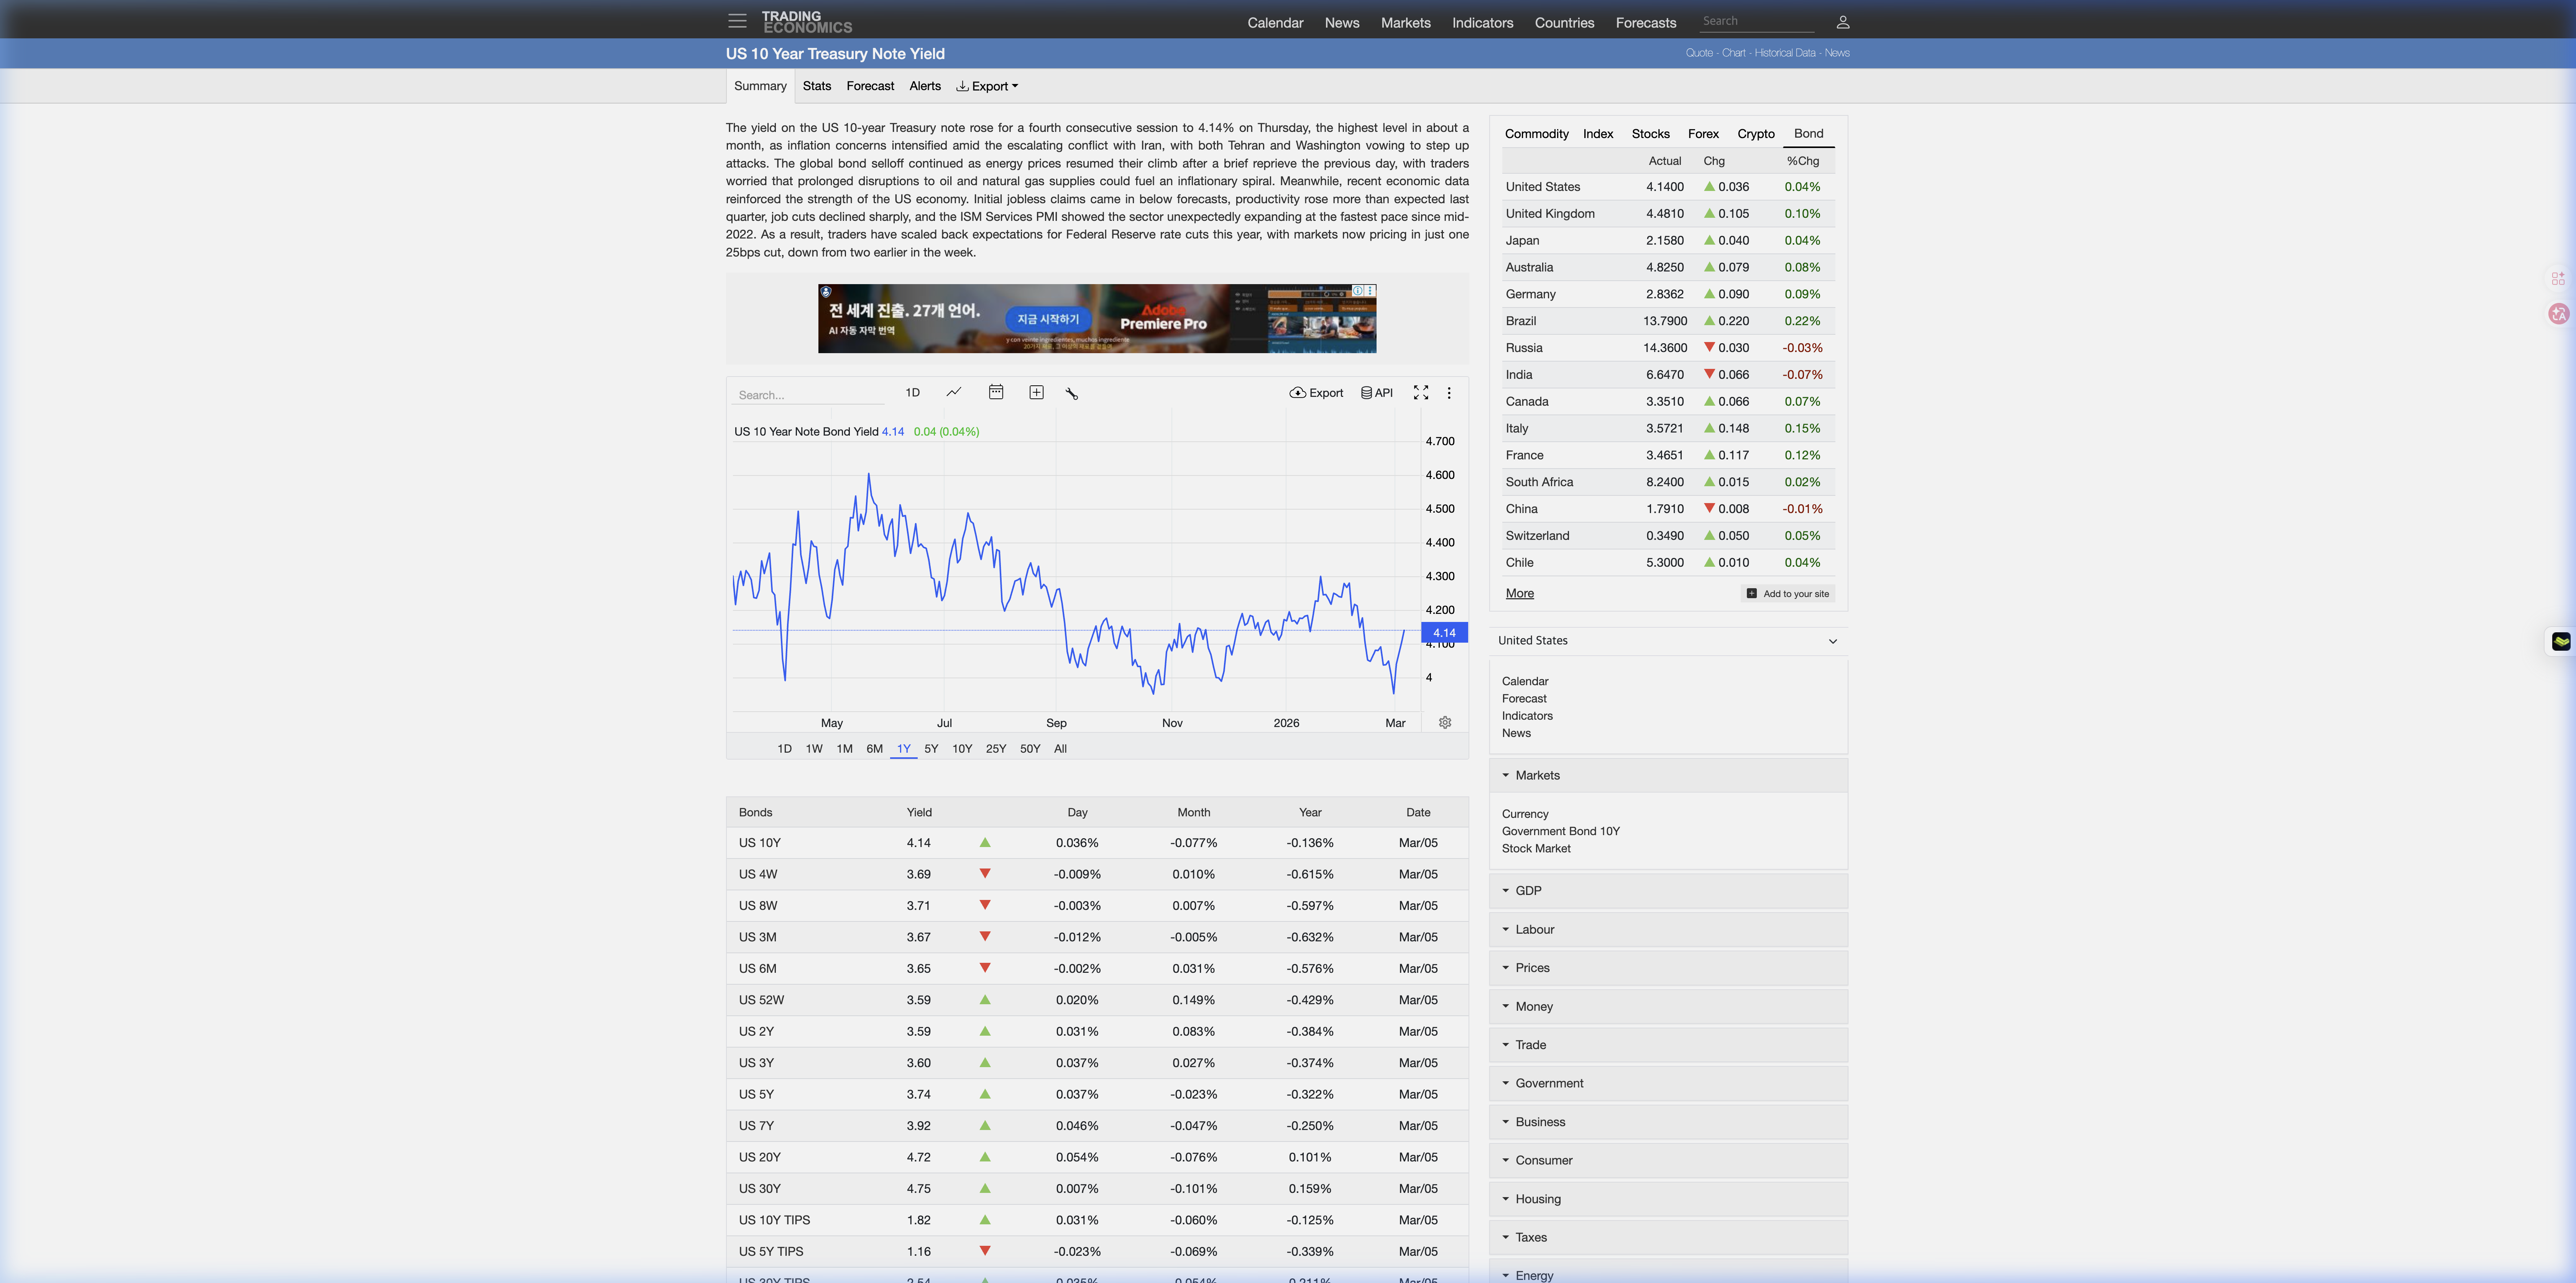Open the hamburger menu in header

(737, 21)
